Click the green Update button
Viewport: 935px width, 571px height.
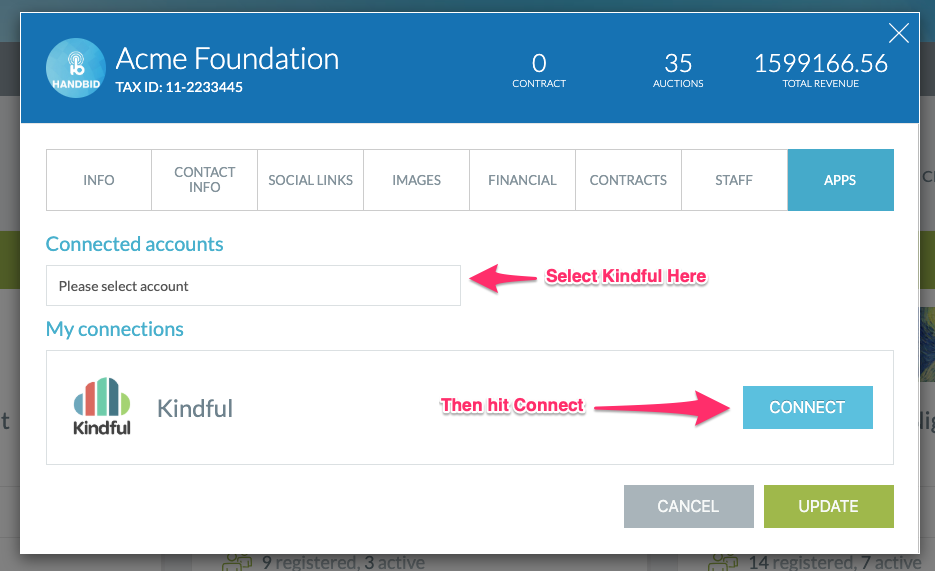(829, 507)
